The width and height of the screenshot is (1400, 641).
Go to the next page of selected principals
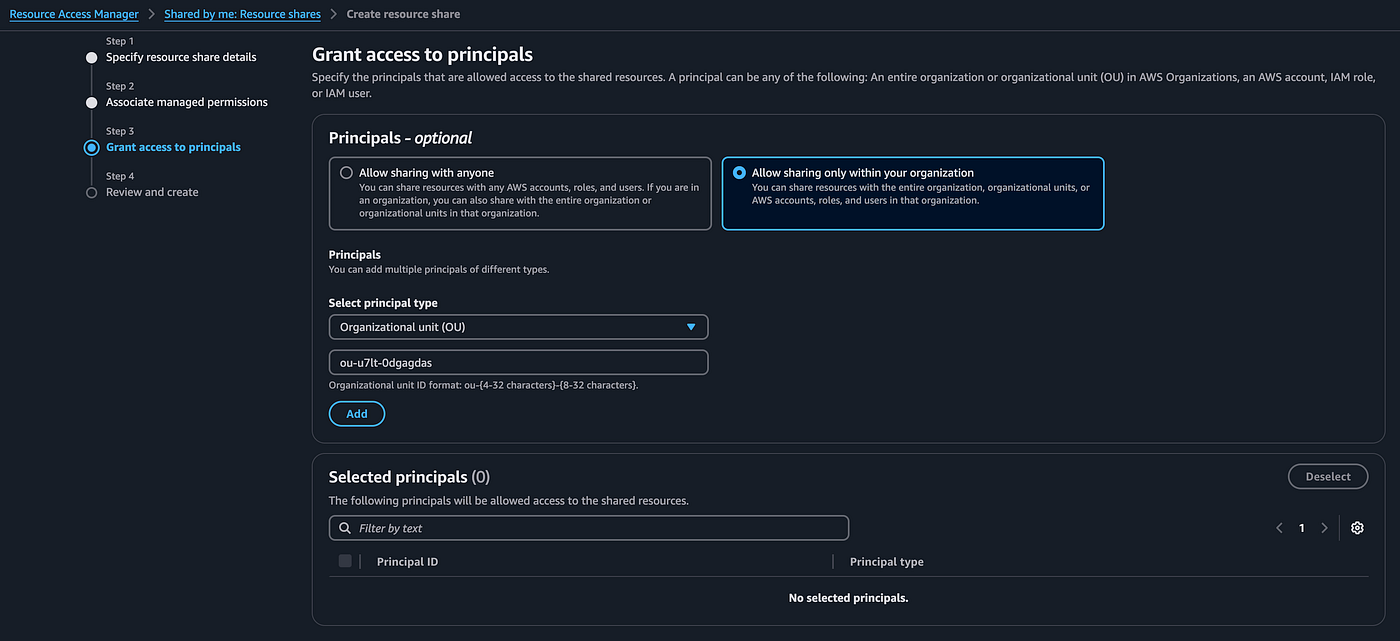click(1324, 527)
